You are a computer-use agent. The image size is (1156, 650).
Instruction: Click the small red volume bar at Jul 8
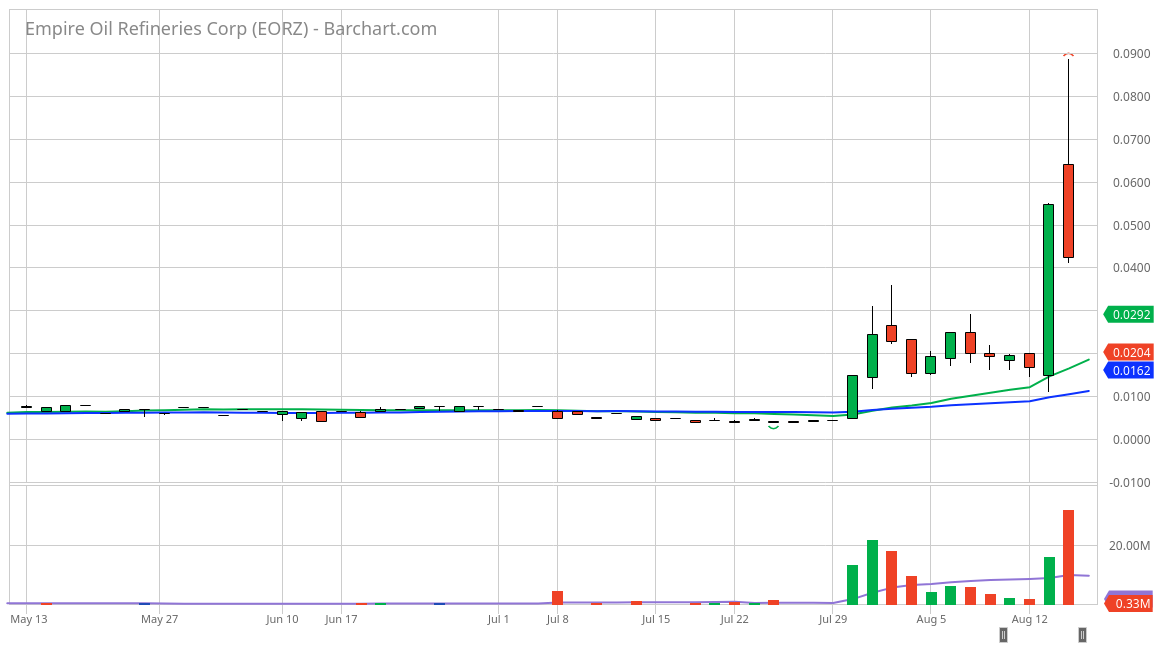557,598
